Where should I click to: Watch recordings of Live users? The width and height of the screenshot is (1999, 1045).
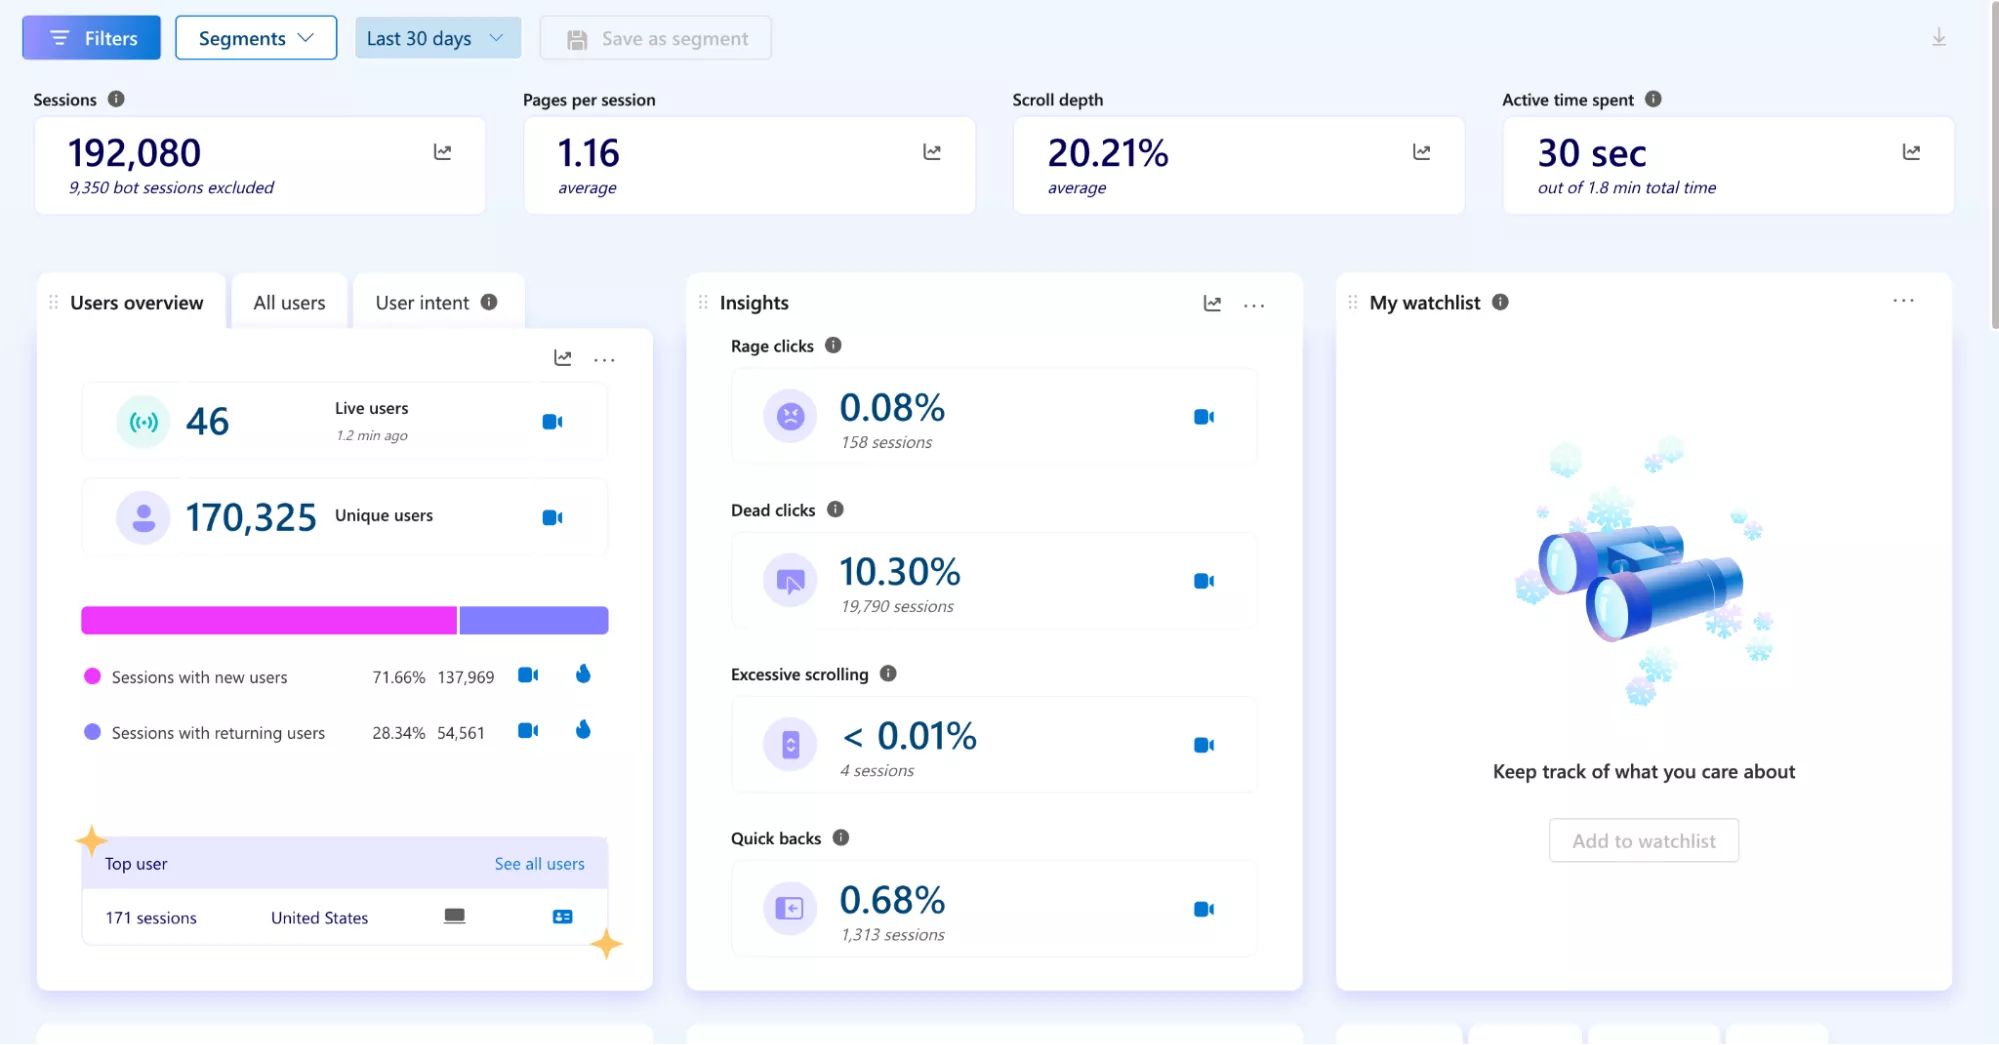coord(552,422)
